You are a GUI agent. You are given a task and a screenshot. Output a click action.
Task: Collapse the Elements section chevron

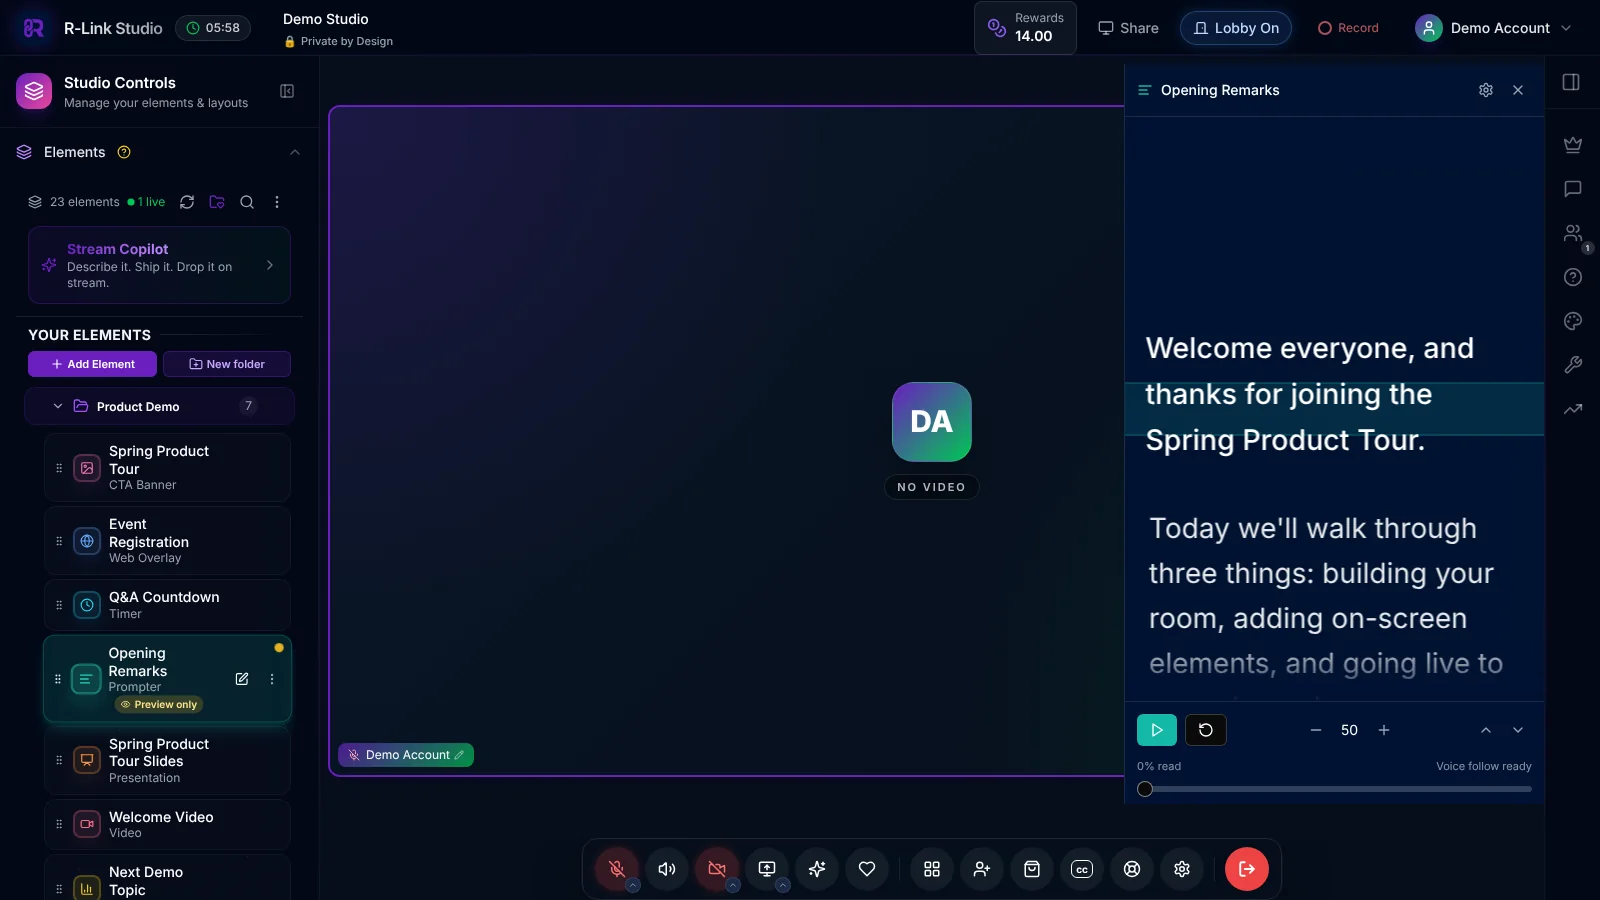point(295,152)
